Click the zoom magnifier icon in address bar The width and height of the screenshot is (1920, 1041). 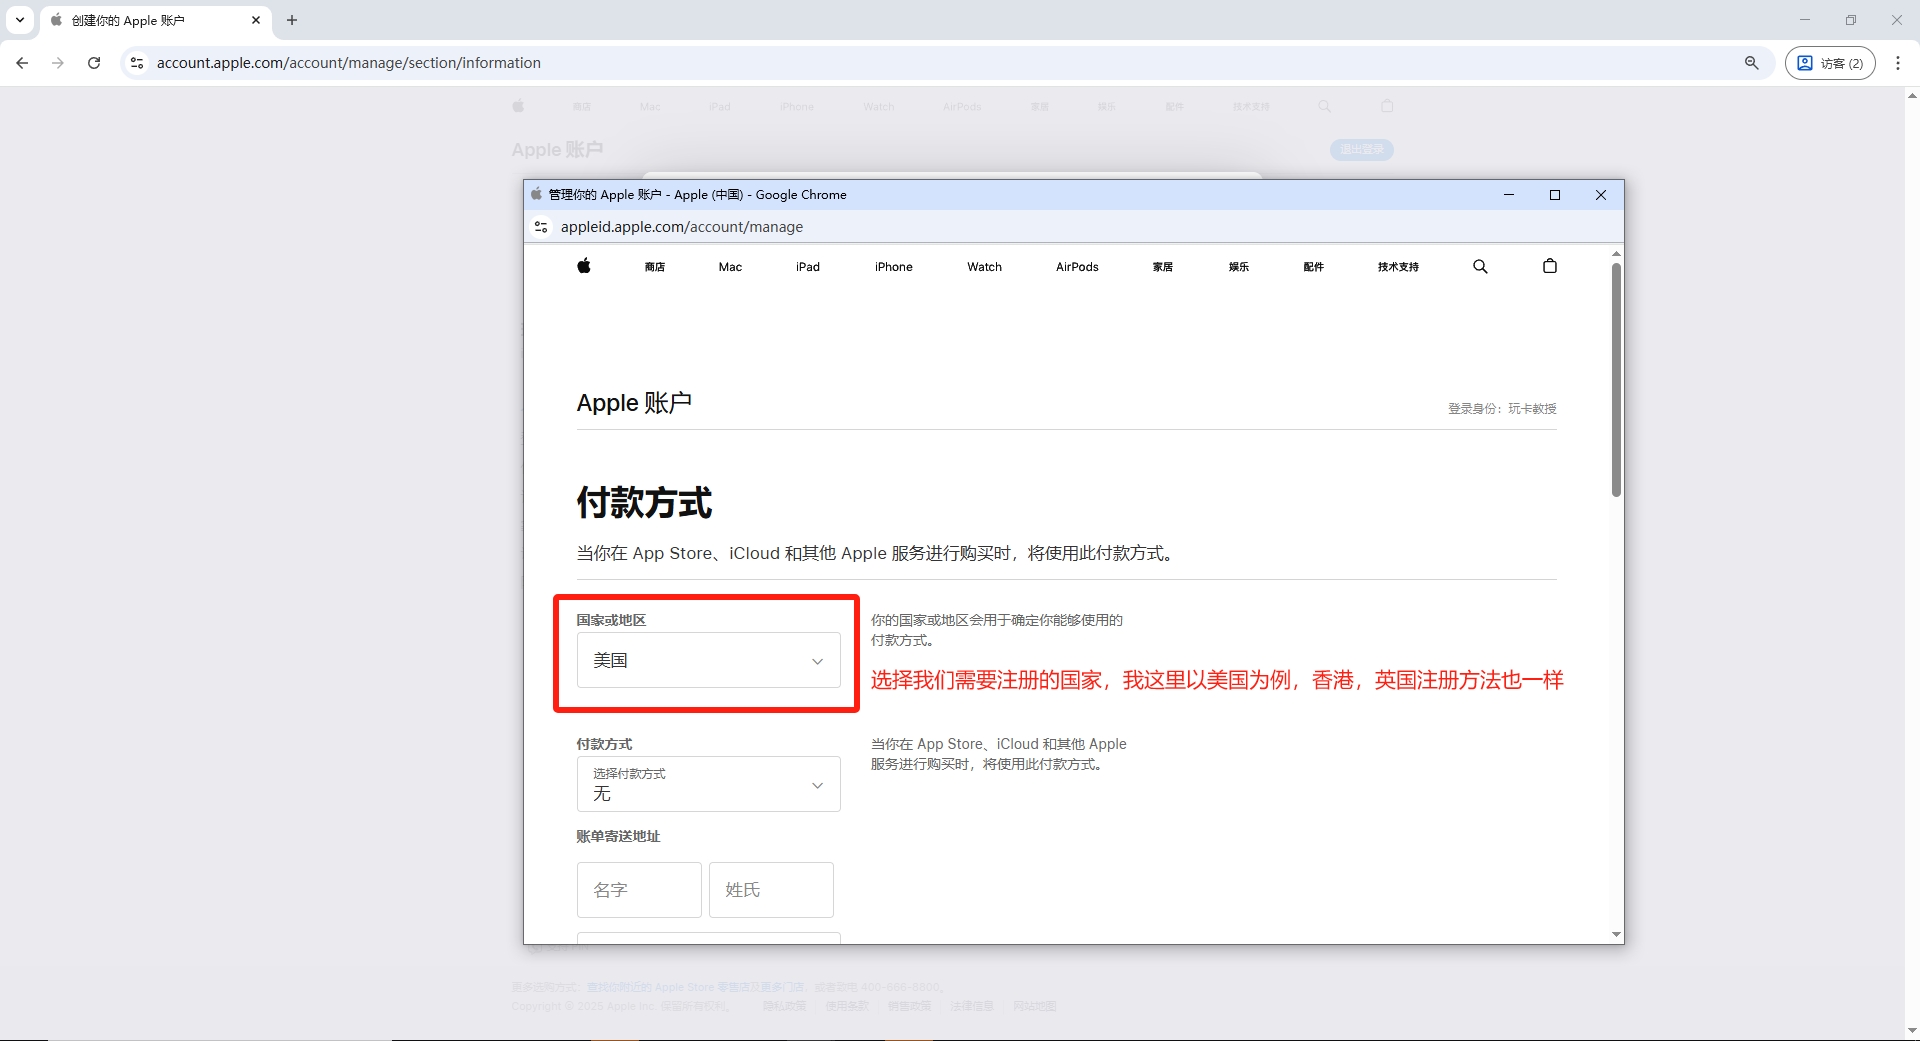[1752, 63]
